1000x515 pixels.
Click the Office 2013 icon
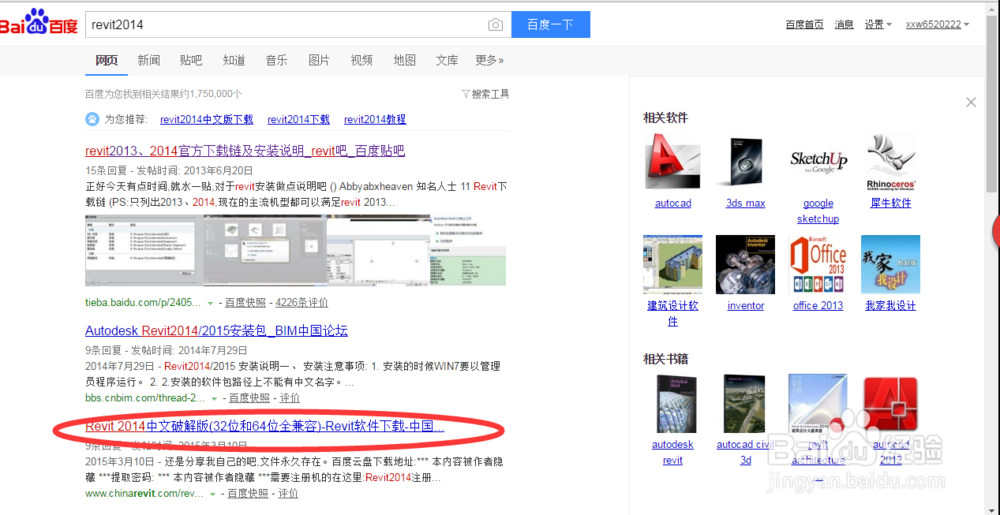818,265
